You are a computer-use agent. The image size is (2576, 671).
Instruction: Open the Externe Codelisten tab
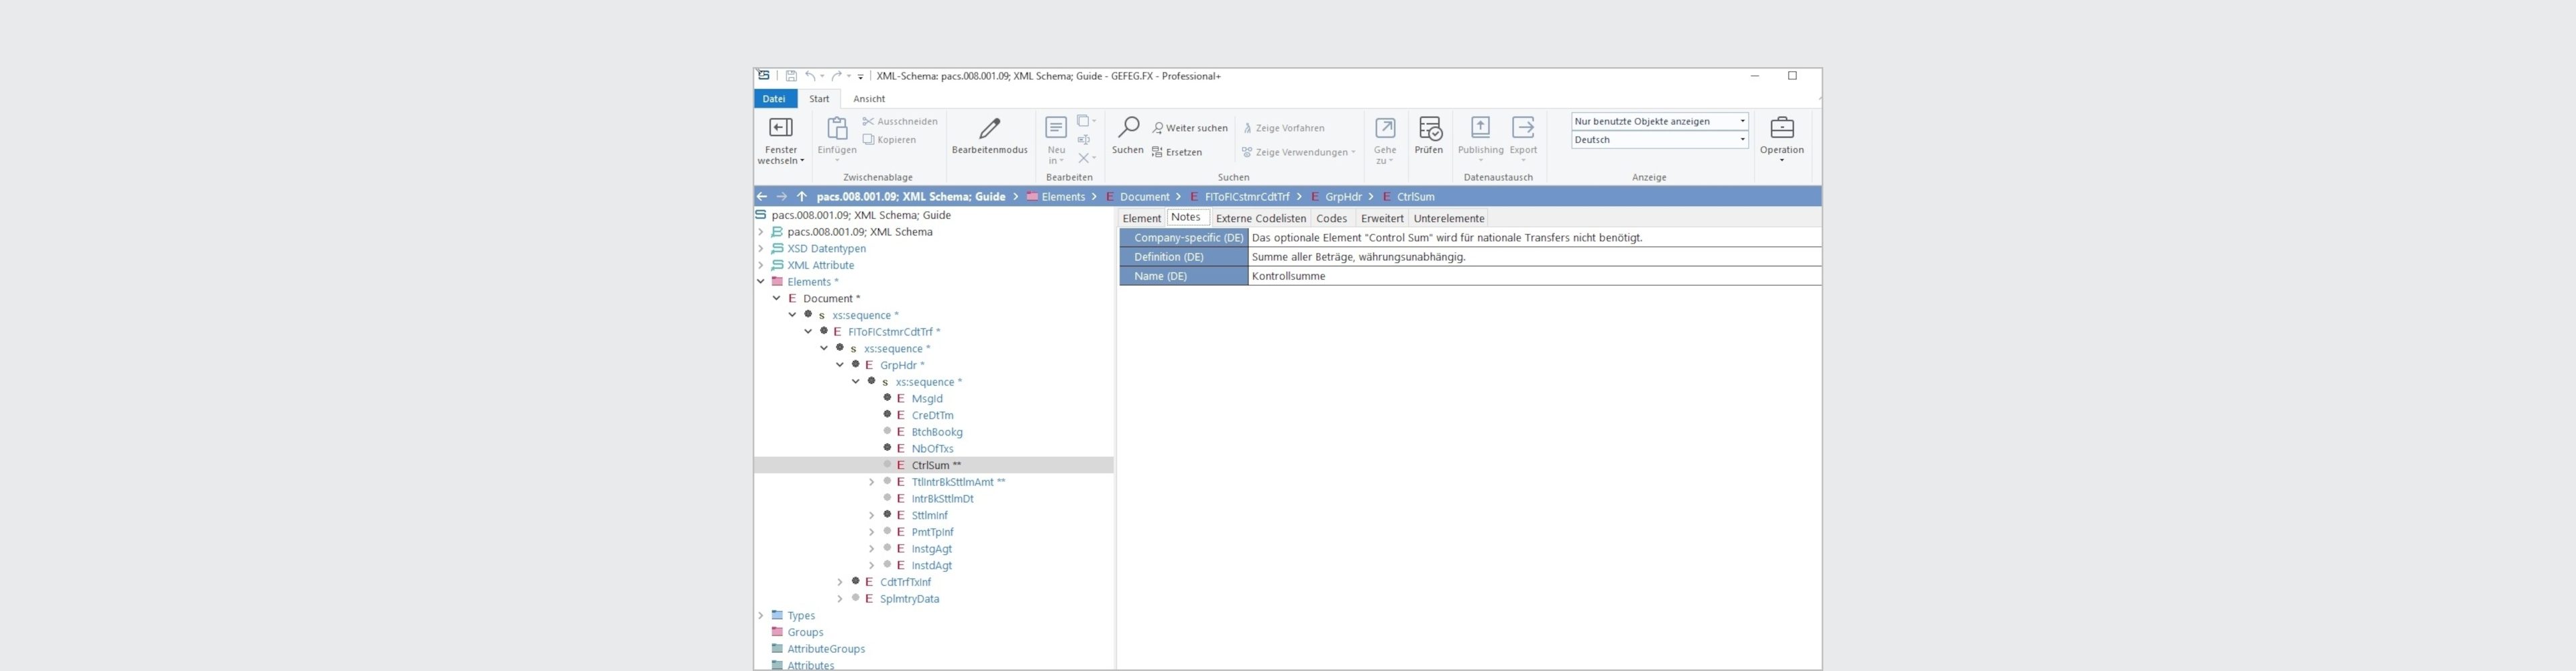pos(1260,218)
